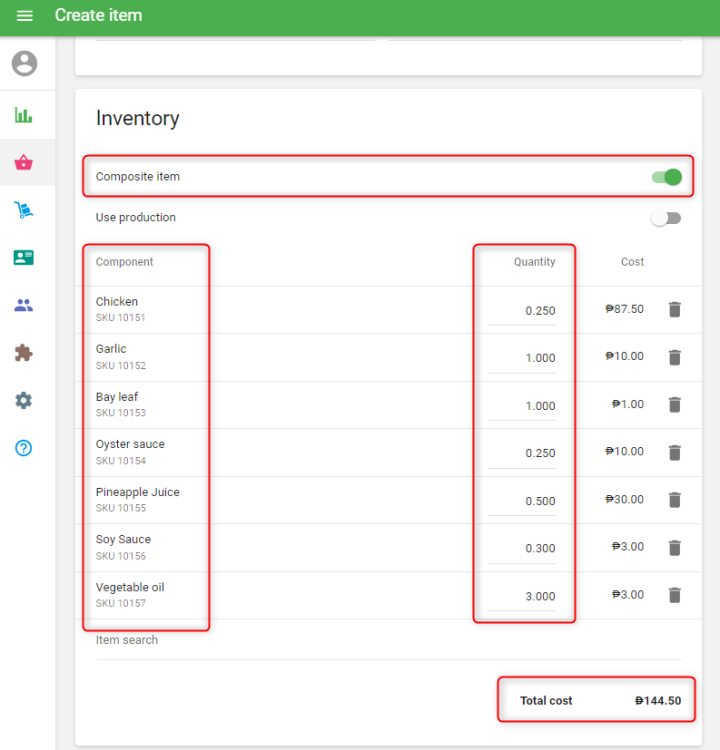Viewport: 720px width, 750px height.
Task: Open the hamburger navigation menu
Action: pos(25,16)
